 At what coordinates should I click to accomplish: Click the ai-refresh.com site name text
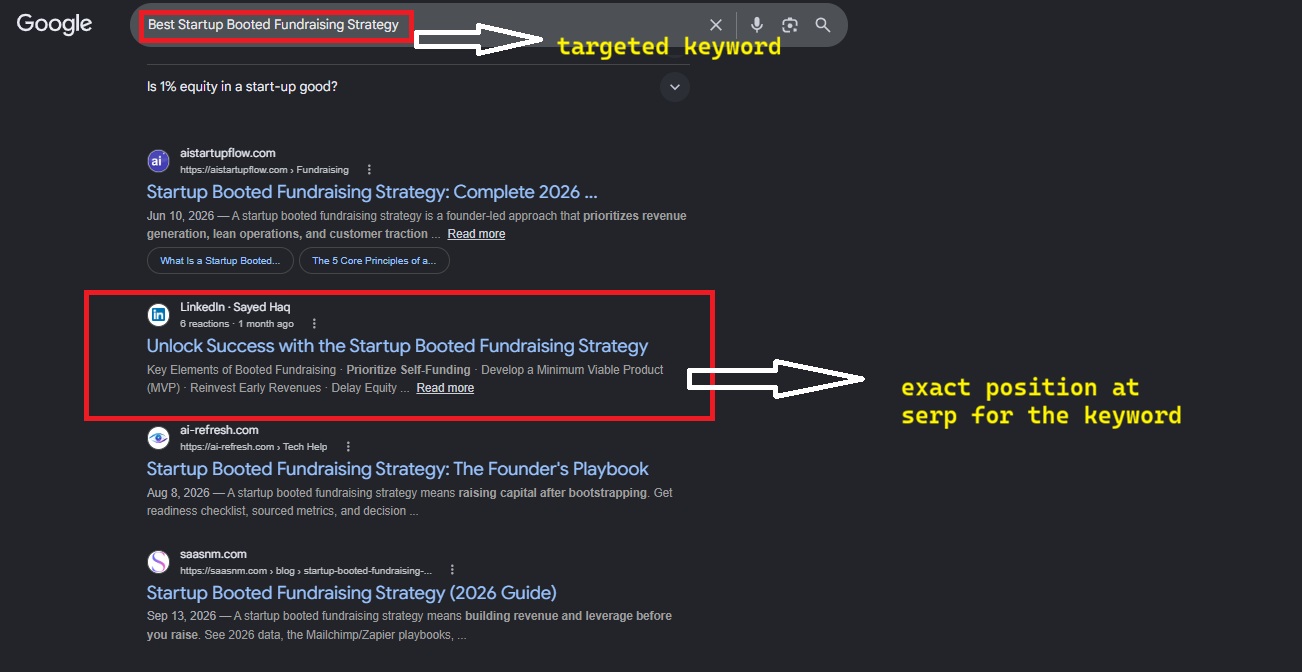tap(219, 430)
